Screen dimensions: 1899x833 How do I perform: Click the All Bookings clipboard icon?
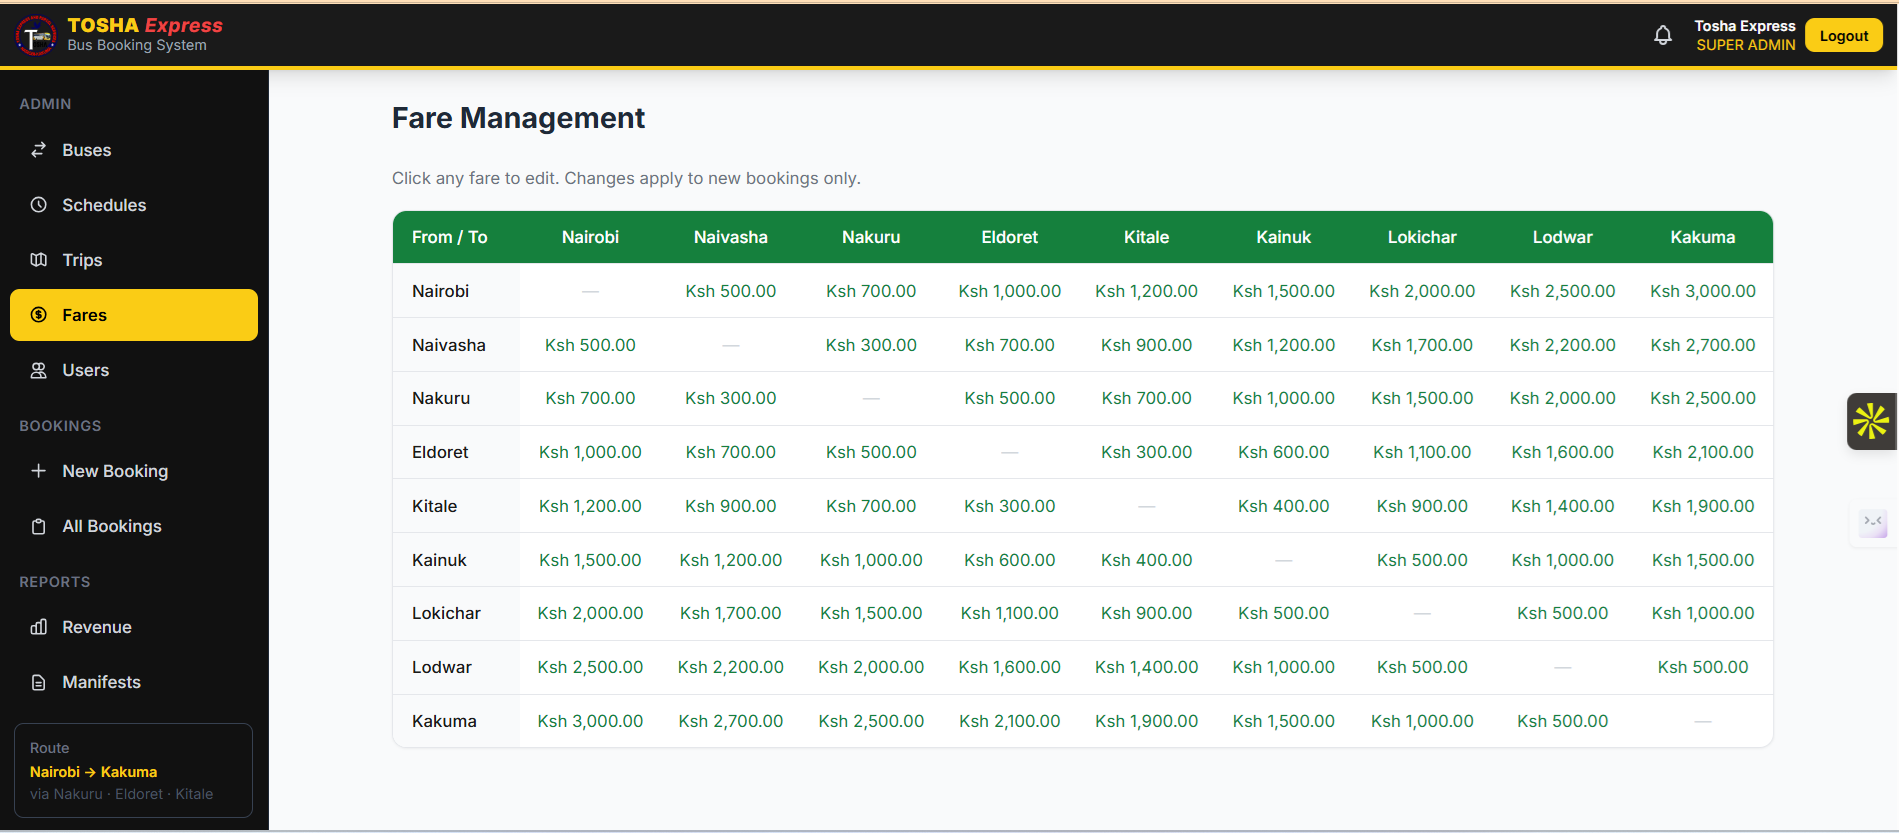point(39,526)
